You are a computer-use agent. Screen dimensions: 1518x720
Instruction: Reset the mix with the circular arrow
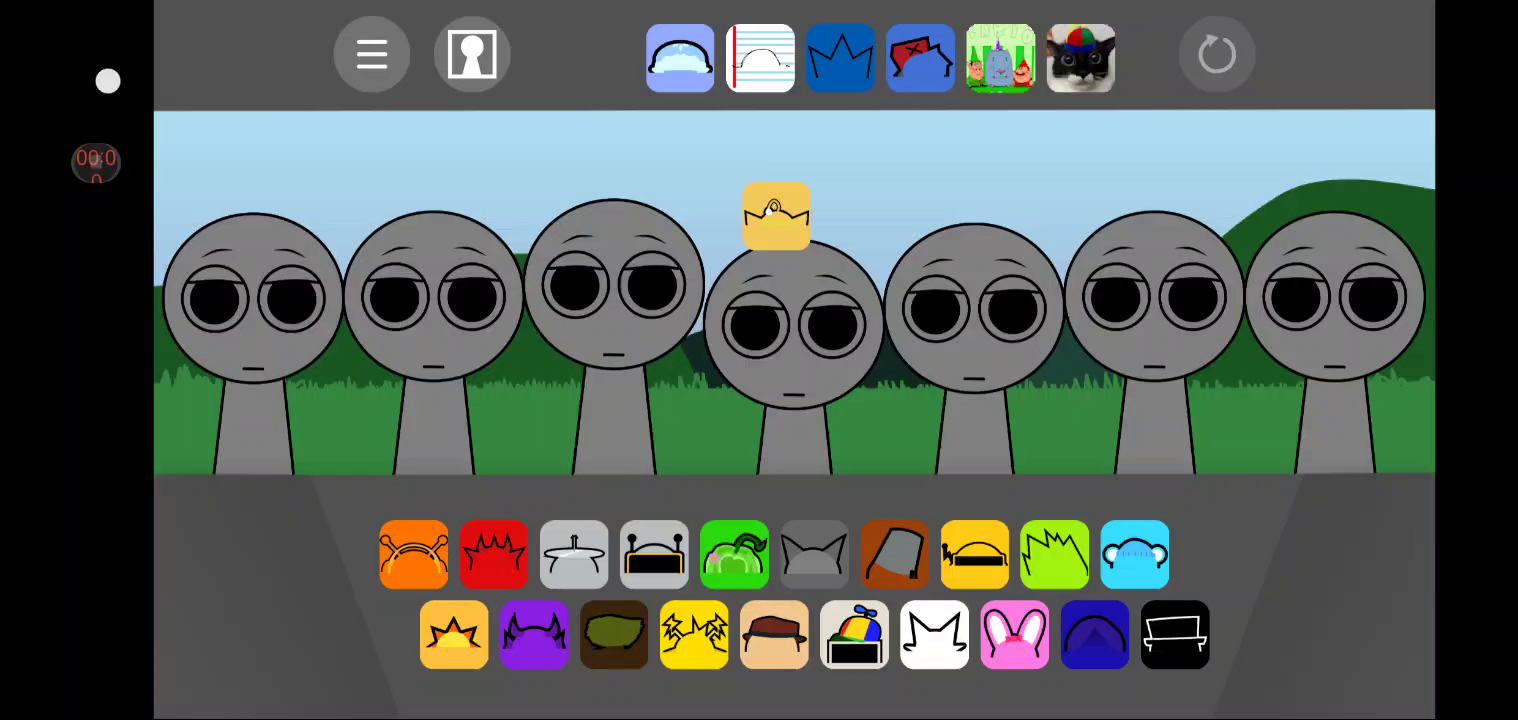[1217, 55]
